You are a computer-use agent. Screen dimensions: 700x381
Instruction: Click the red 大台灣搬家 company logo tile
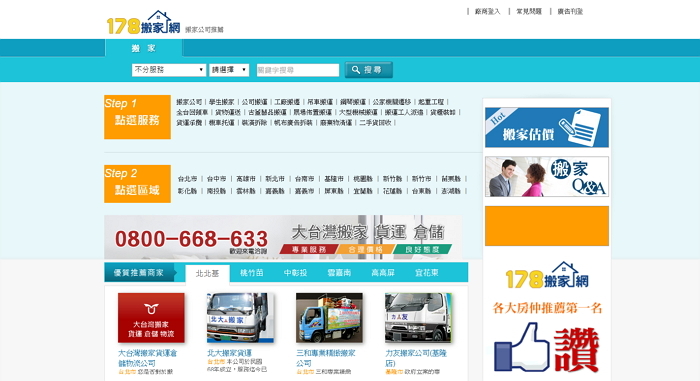151,318
